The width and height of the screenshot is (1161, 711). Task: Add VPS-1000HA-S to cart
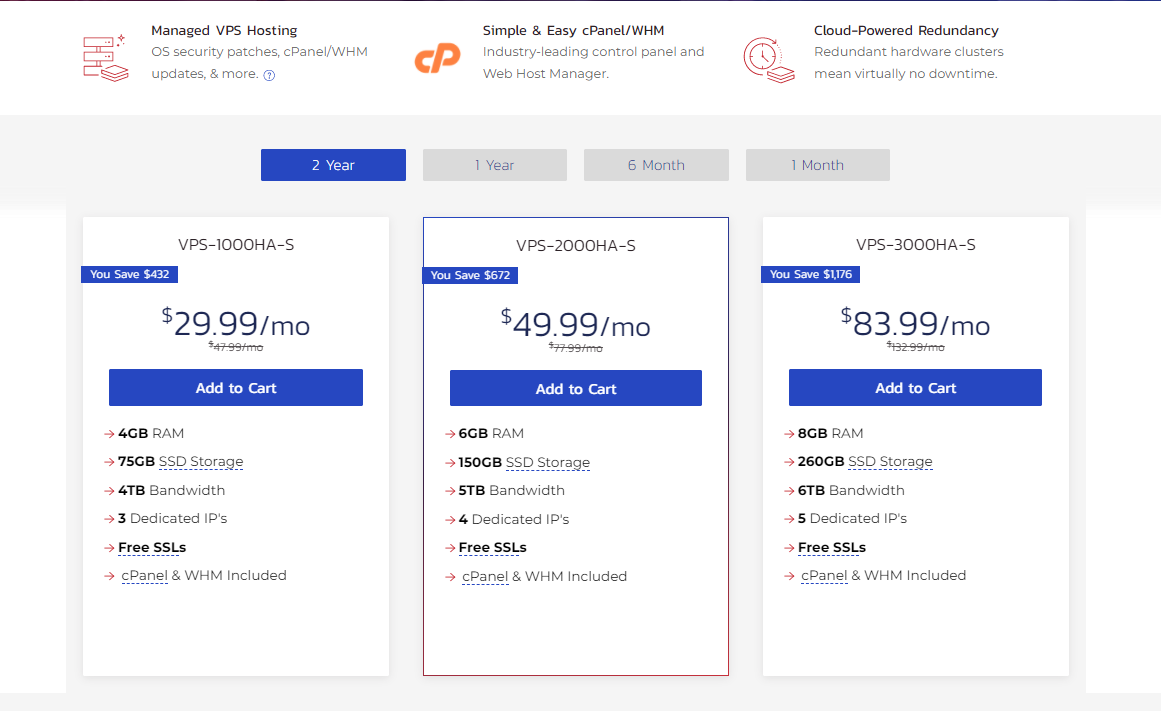(235, 387)
